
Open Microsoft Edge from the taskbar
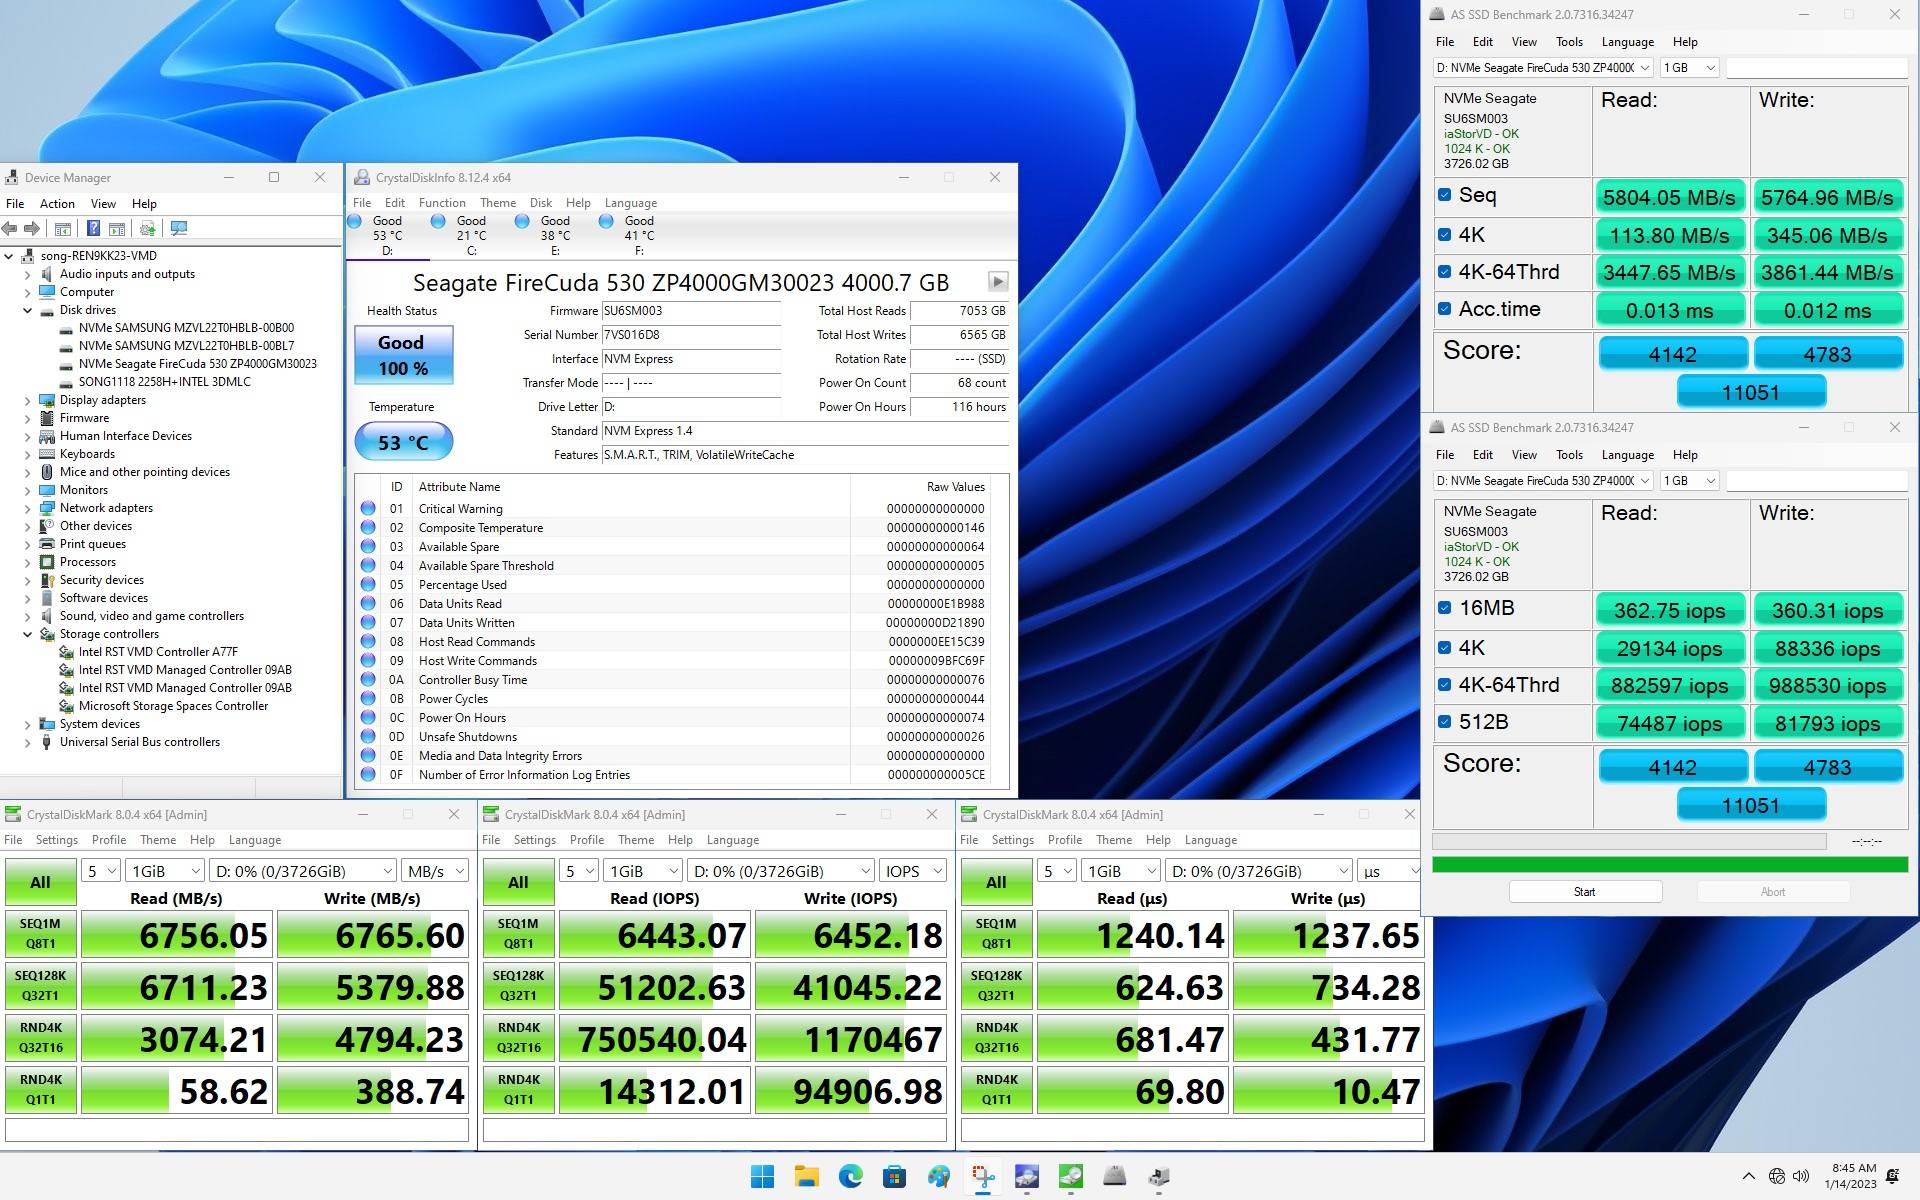click(851, 1176)
